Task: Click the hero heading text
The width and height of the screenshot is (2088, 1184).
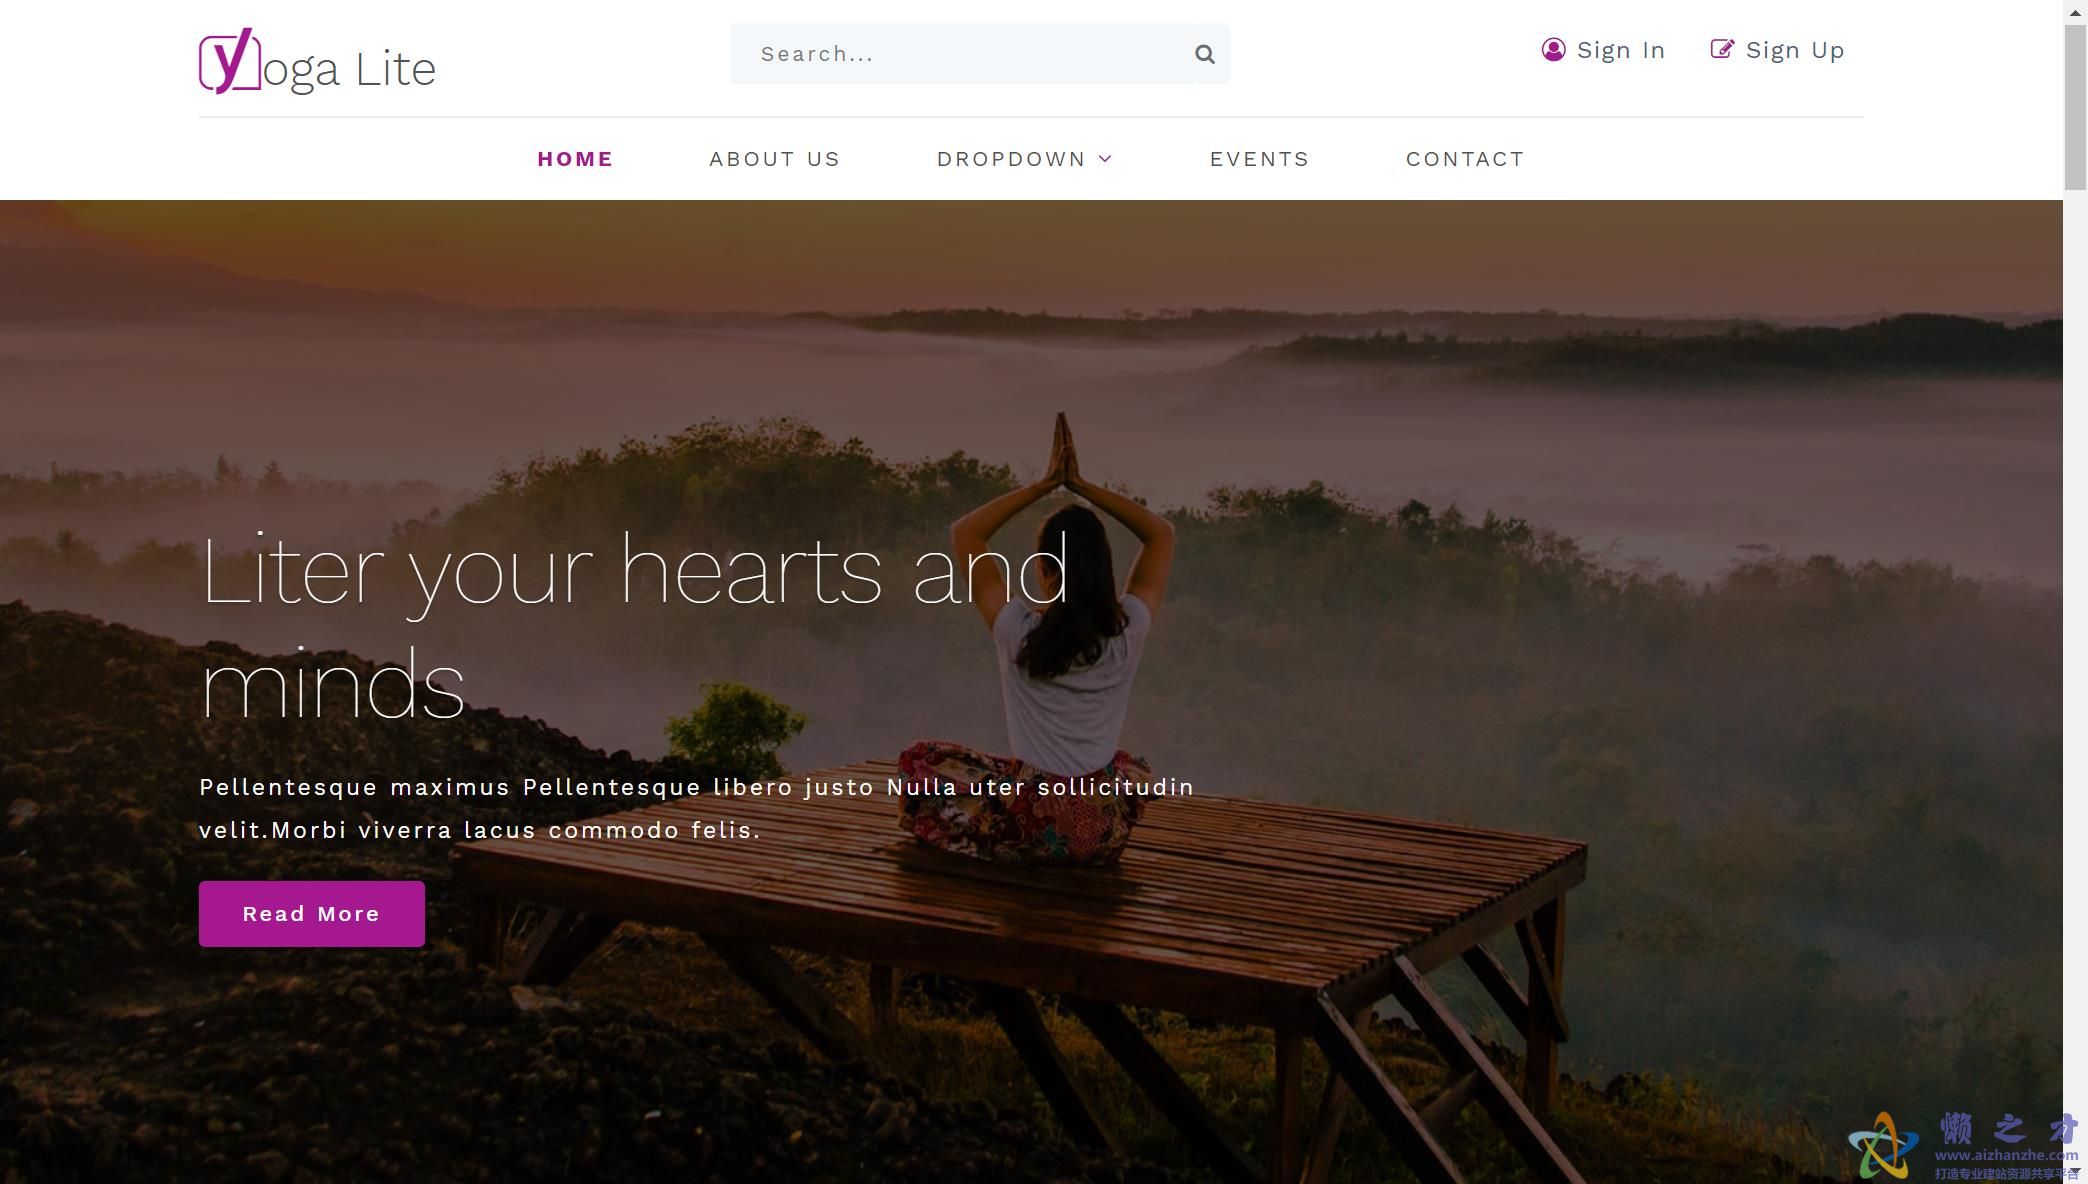Action: click(x=635, y=627)
